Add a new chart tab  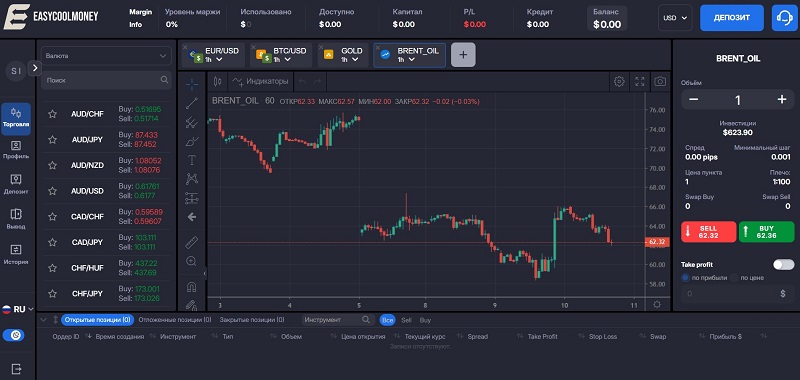[463, 55]
